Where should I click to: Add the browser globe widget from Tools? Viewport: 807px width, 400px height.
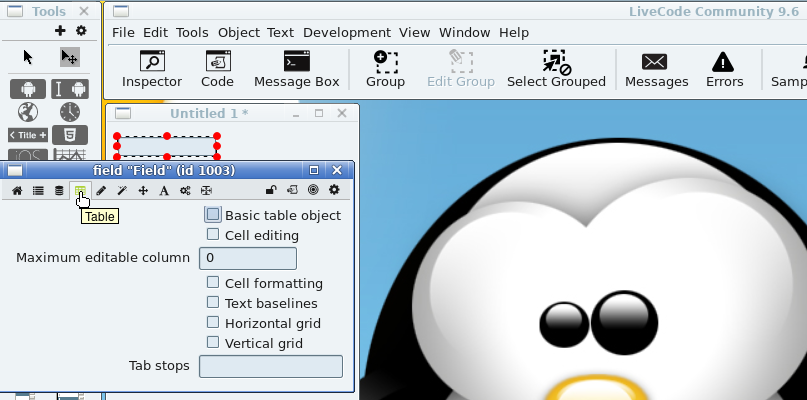28,111
